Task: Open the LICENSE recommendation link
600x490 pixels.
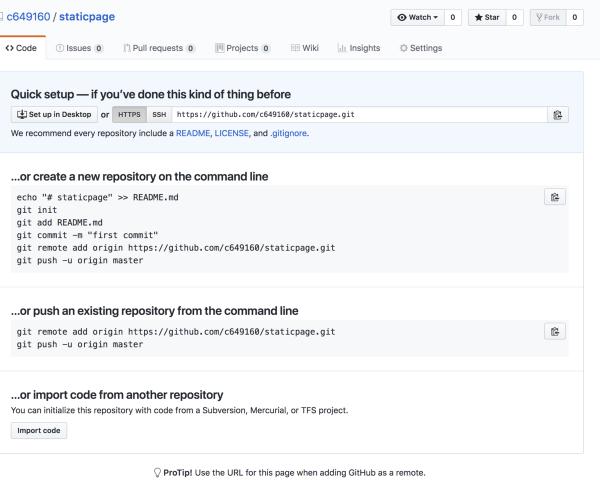Action: pyautogui.click(x=232, y=133)
